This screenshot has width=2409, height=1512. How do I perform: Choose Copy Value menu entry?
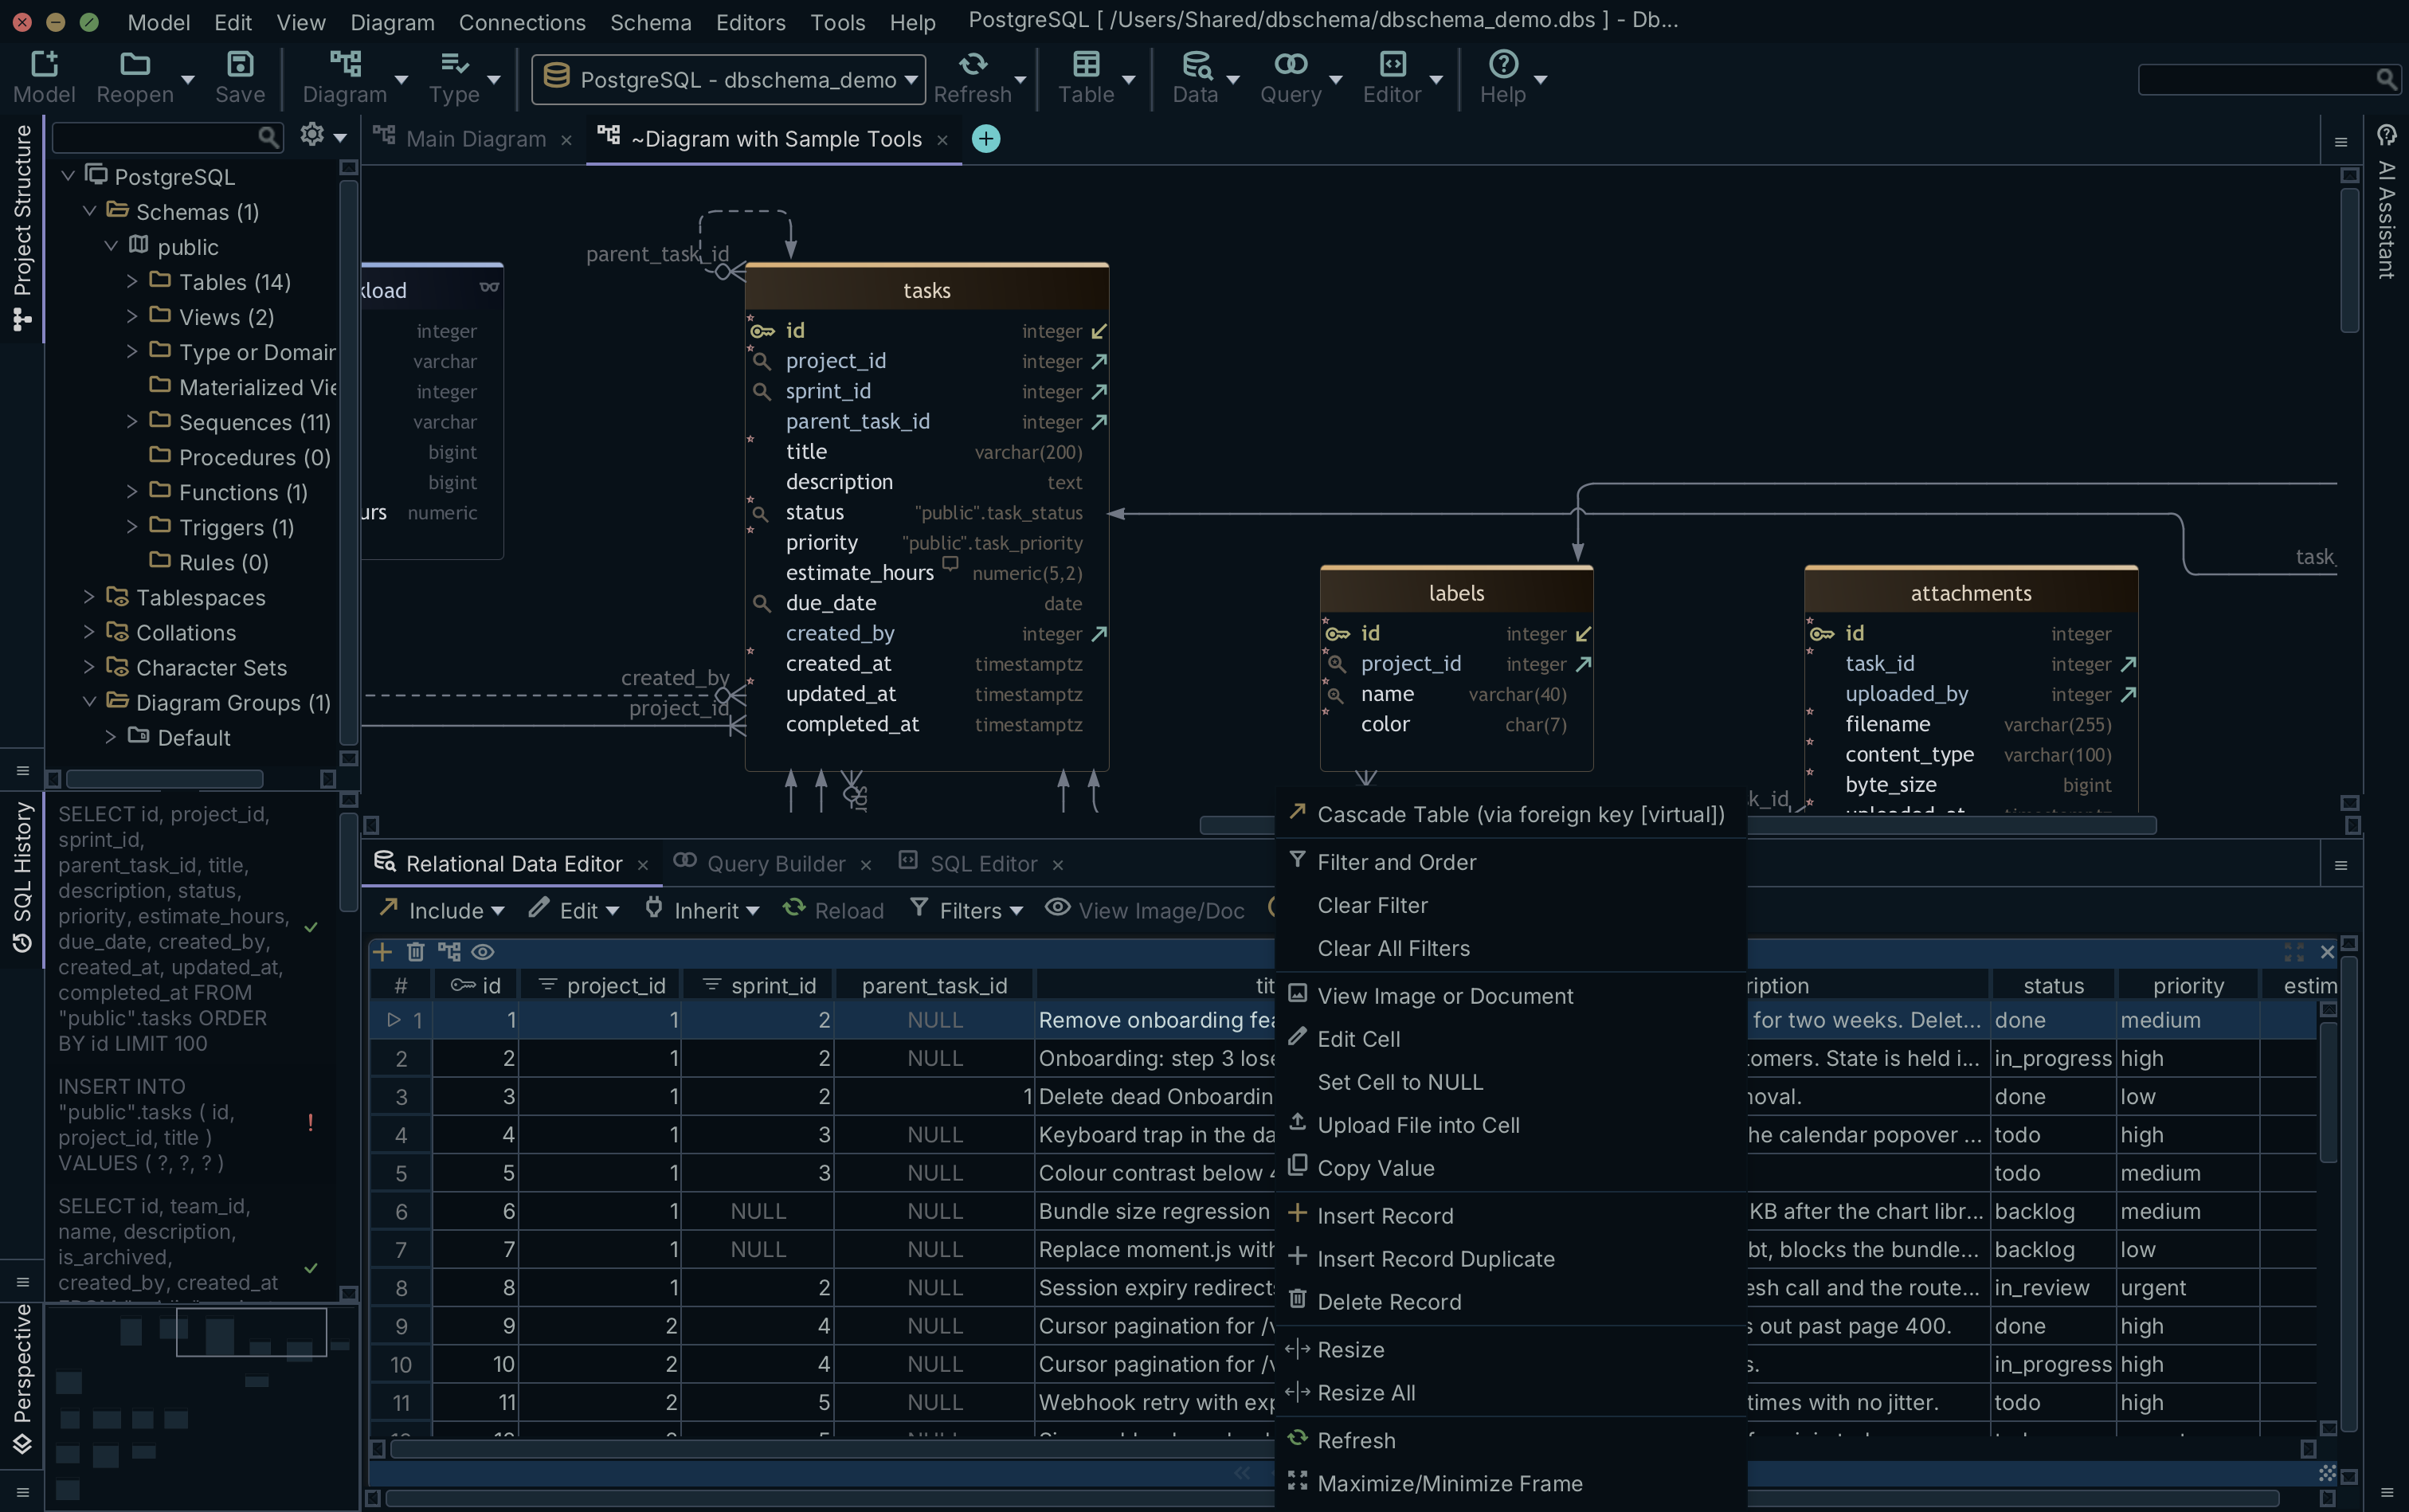[x=1511, y=1168]
